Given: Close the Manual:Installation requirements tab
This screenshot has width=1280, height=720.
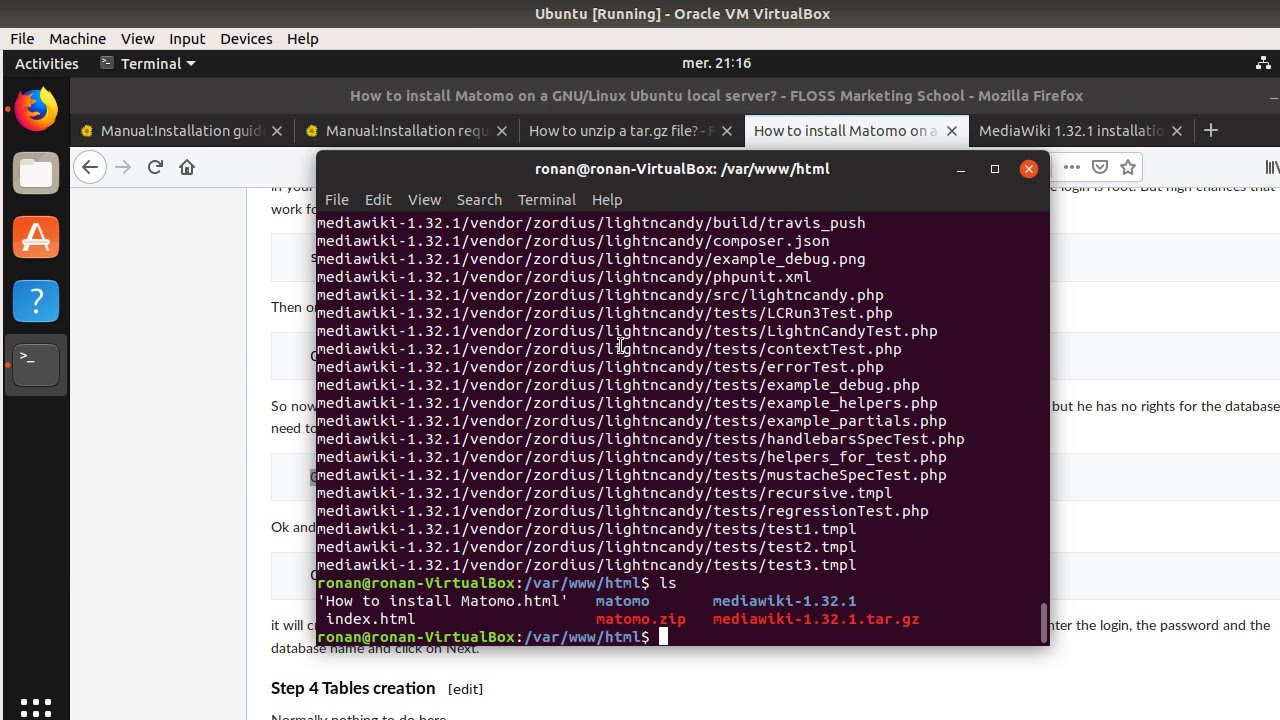Looking at the screenshot, I should 502,131.
